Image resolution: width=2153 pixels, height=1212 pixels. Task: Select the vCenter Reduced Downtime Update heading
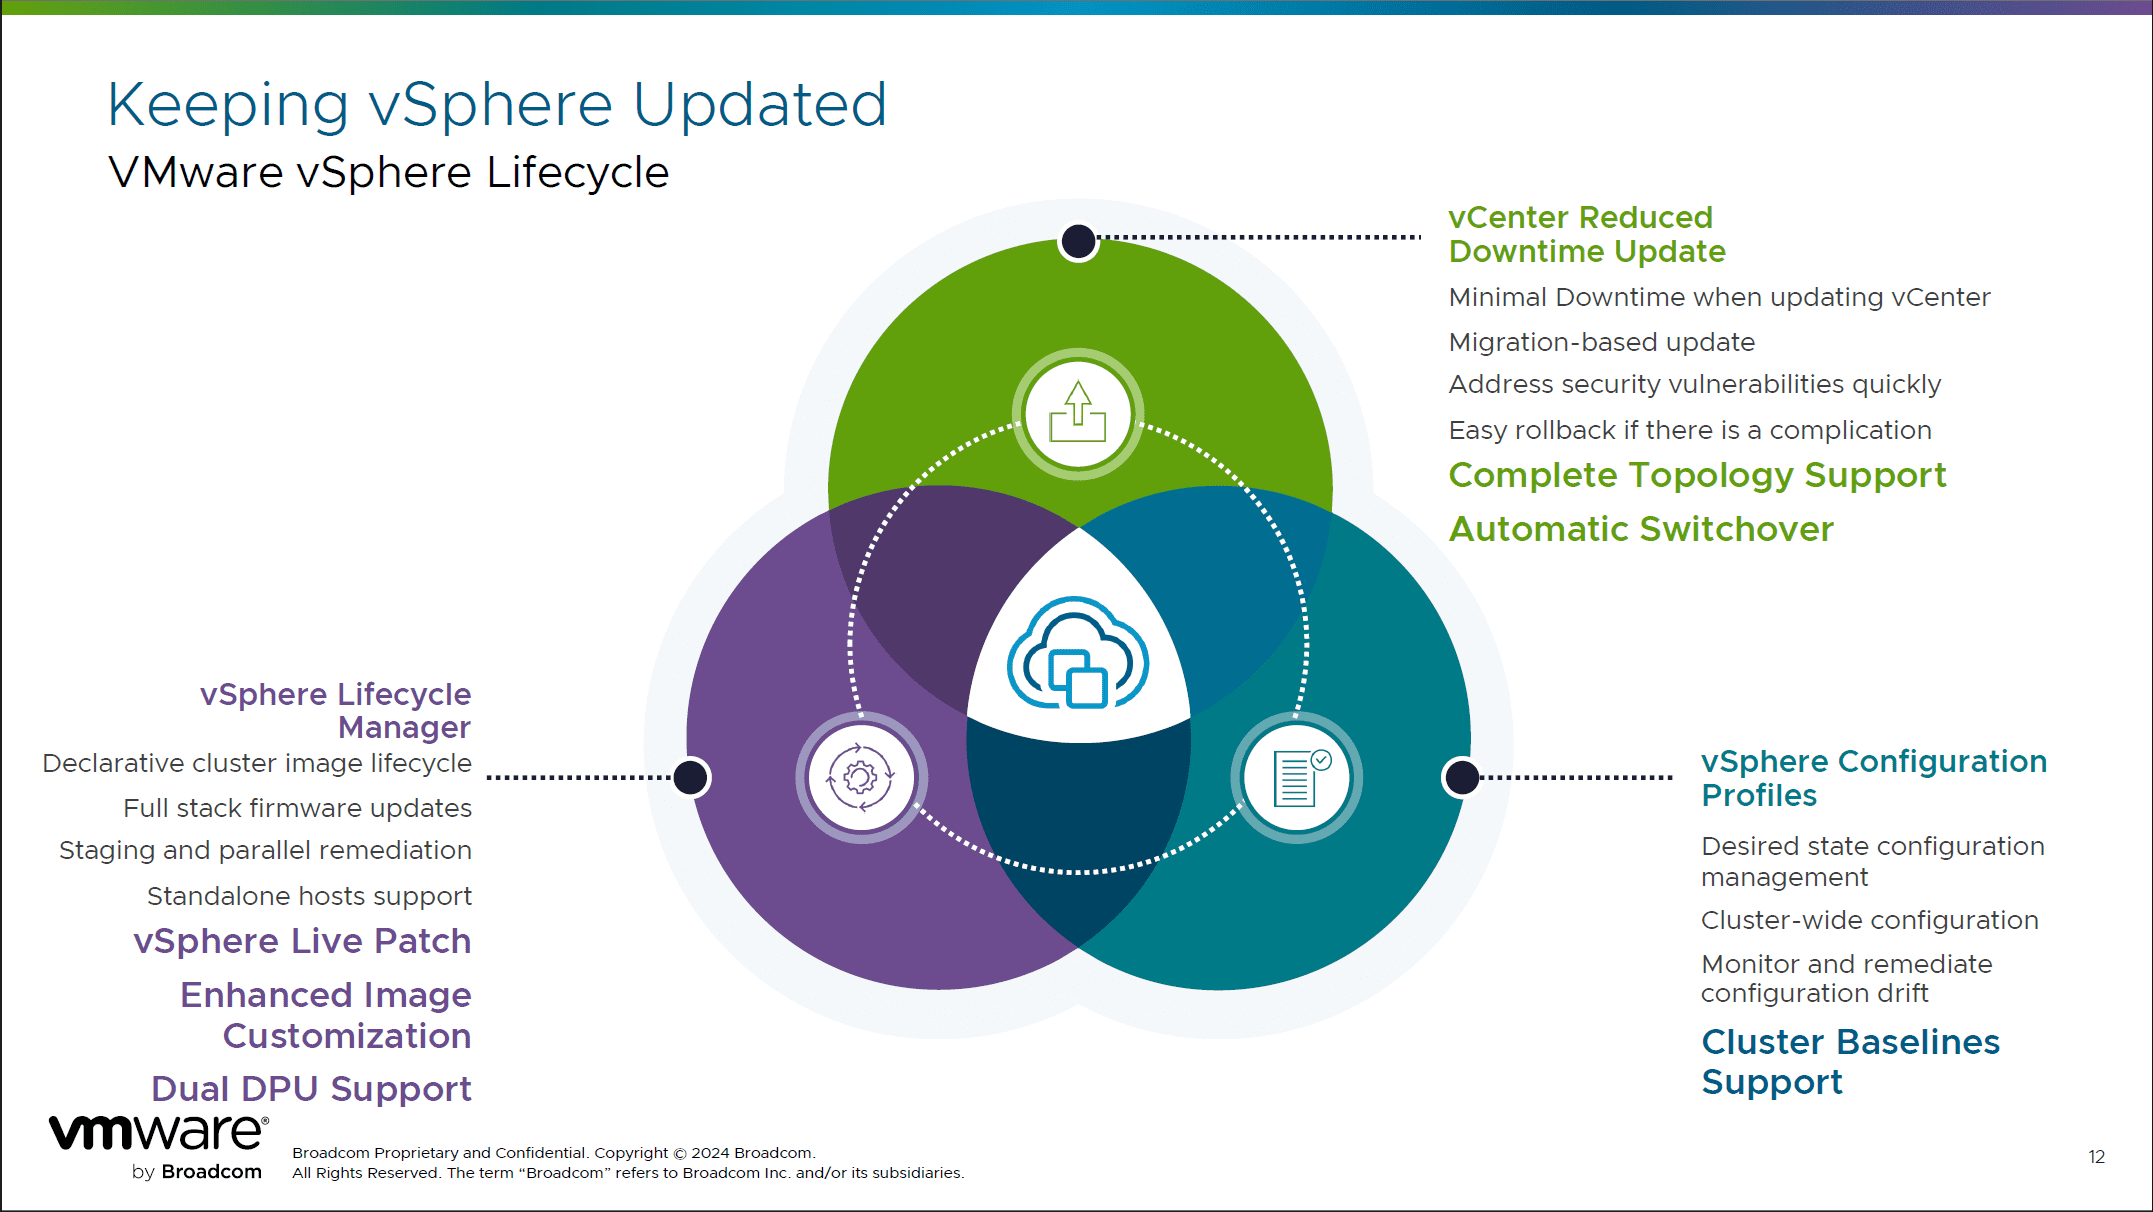point(1587,234)
